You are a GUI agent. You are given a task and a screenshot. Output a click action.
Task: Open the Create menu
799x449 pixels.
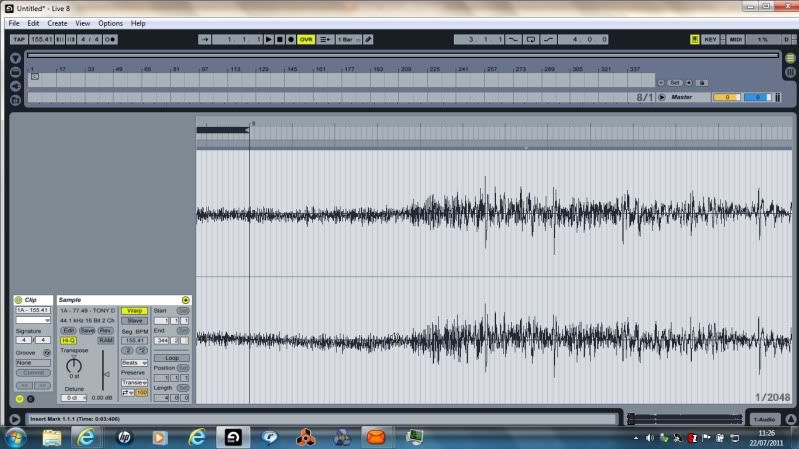point(58,22)
